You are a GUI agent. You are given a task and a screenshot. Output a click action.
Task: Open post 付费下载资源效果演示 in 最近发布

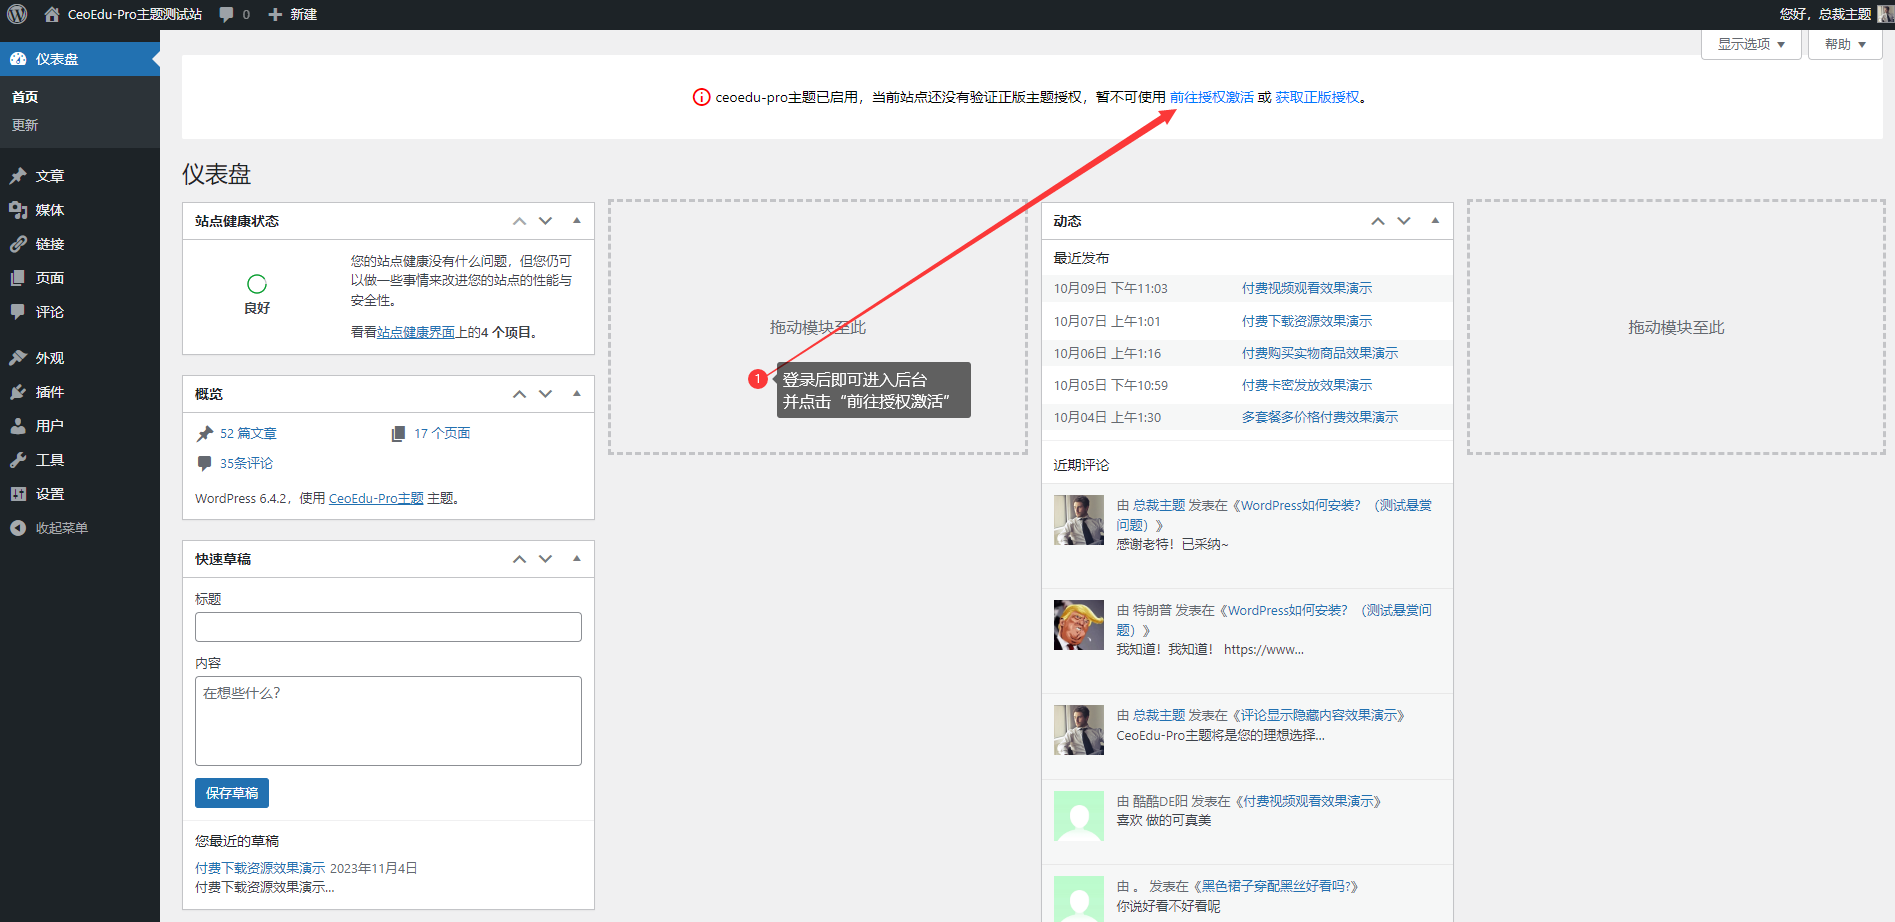tap(1307, 321)
